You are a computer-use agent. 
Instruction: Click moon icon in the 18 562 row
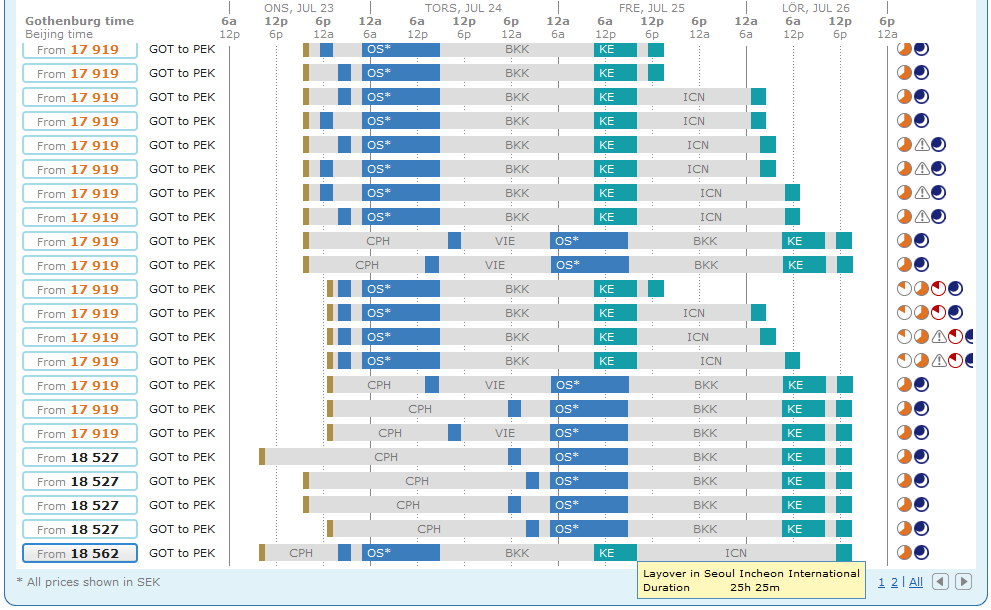point(921,553)
